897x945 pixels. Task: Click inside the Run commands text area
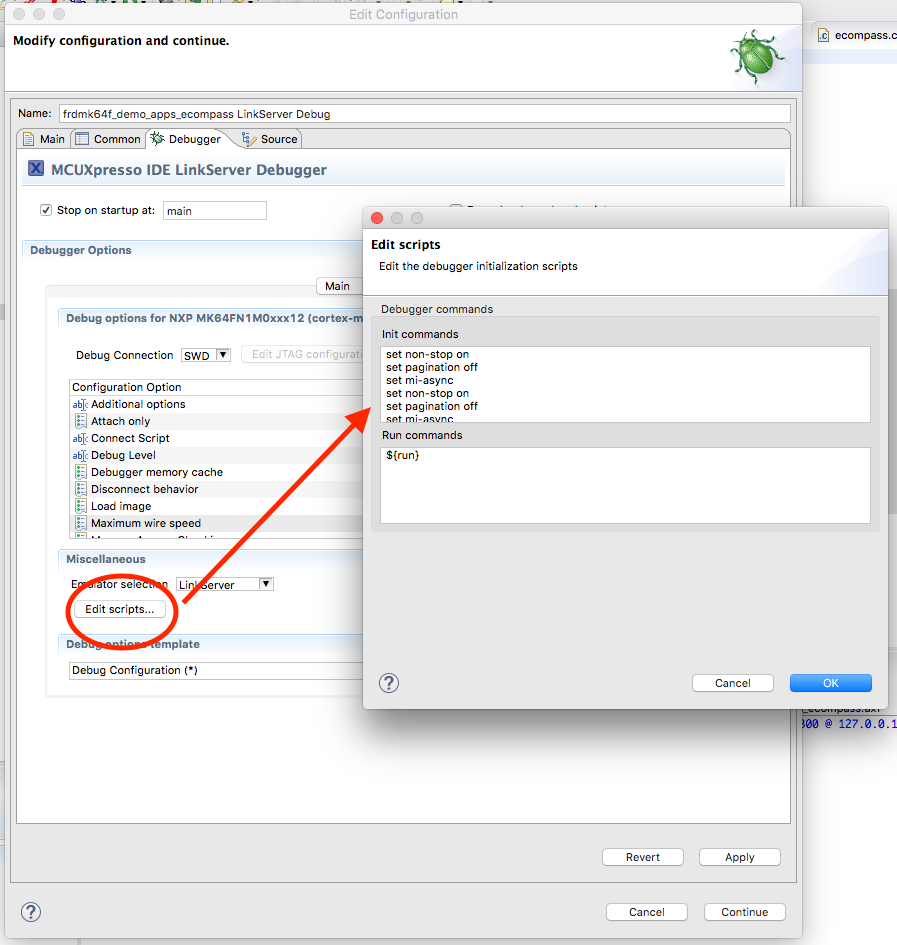(x=626, y=485)
